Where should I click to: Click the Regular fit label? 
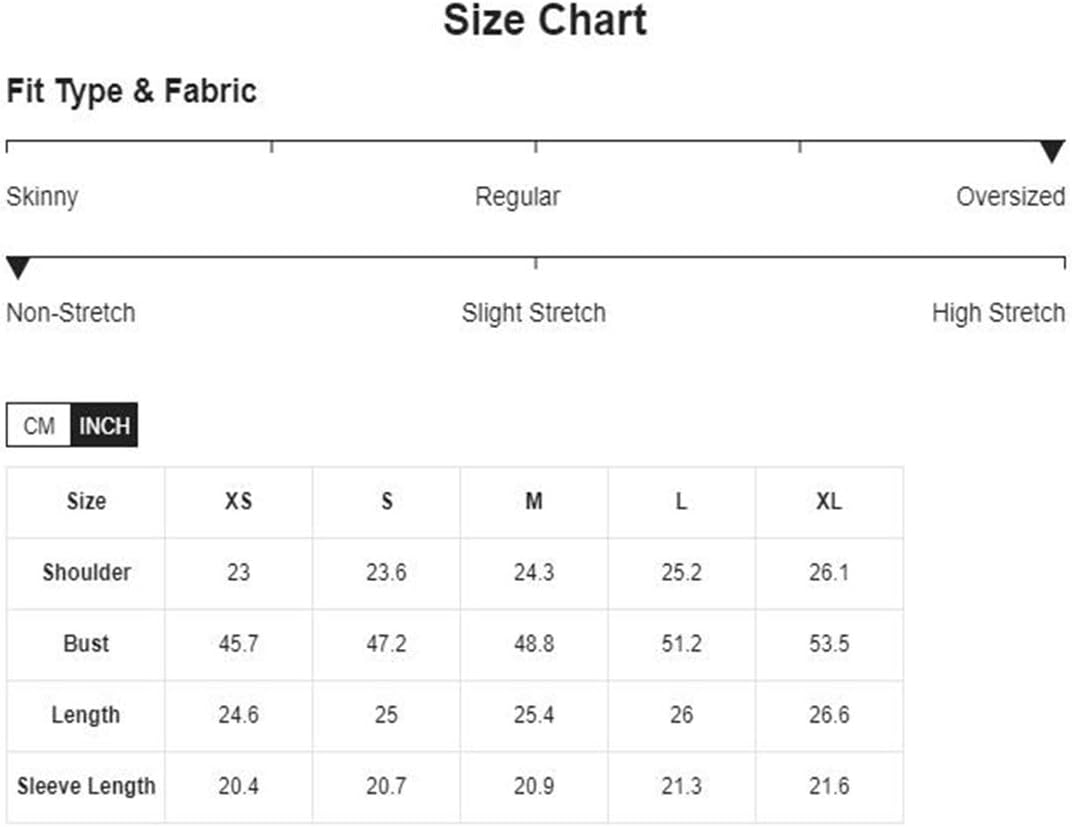tap(518, 197)
